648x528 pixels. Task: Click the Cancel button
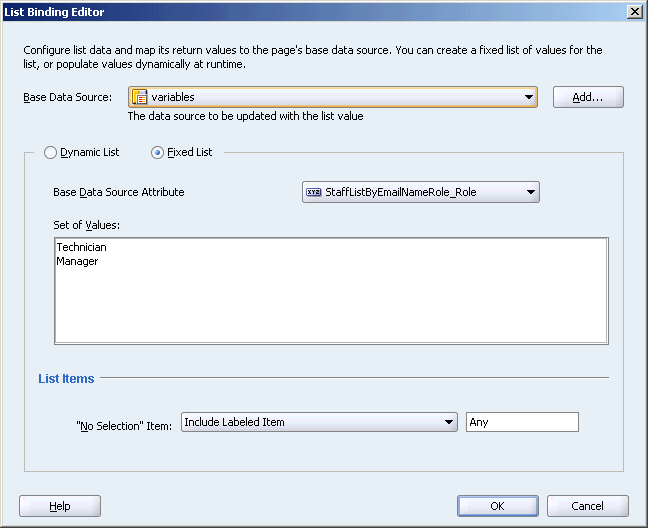coord(588,506)
